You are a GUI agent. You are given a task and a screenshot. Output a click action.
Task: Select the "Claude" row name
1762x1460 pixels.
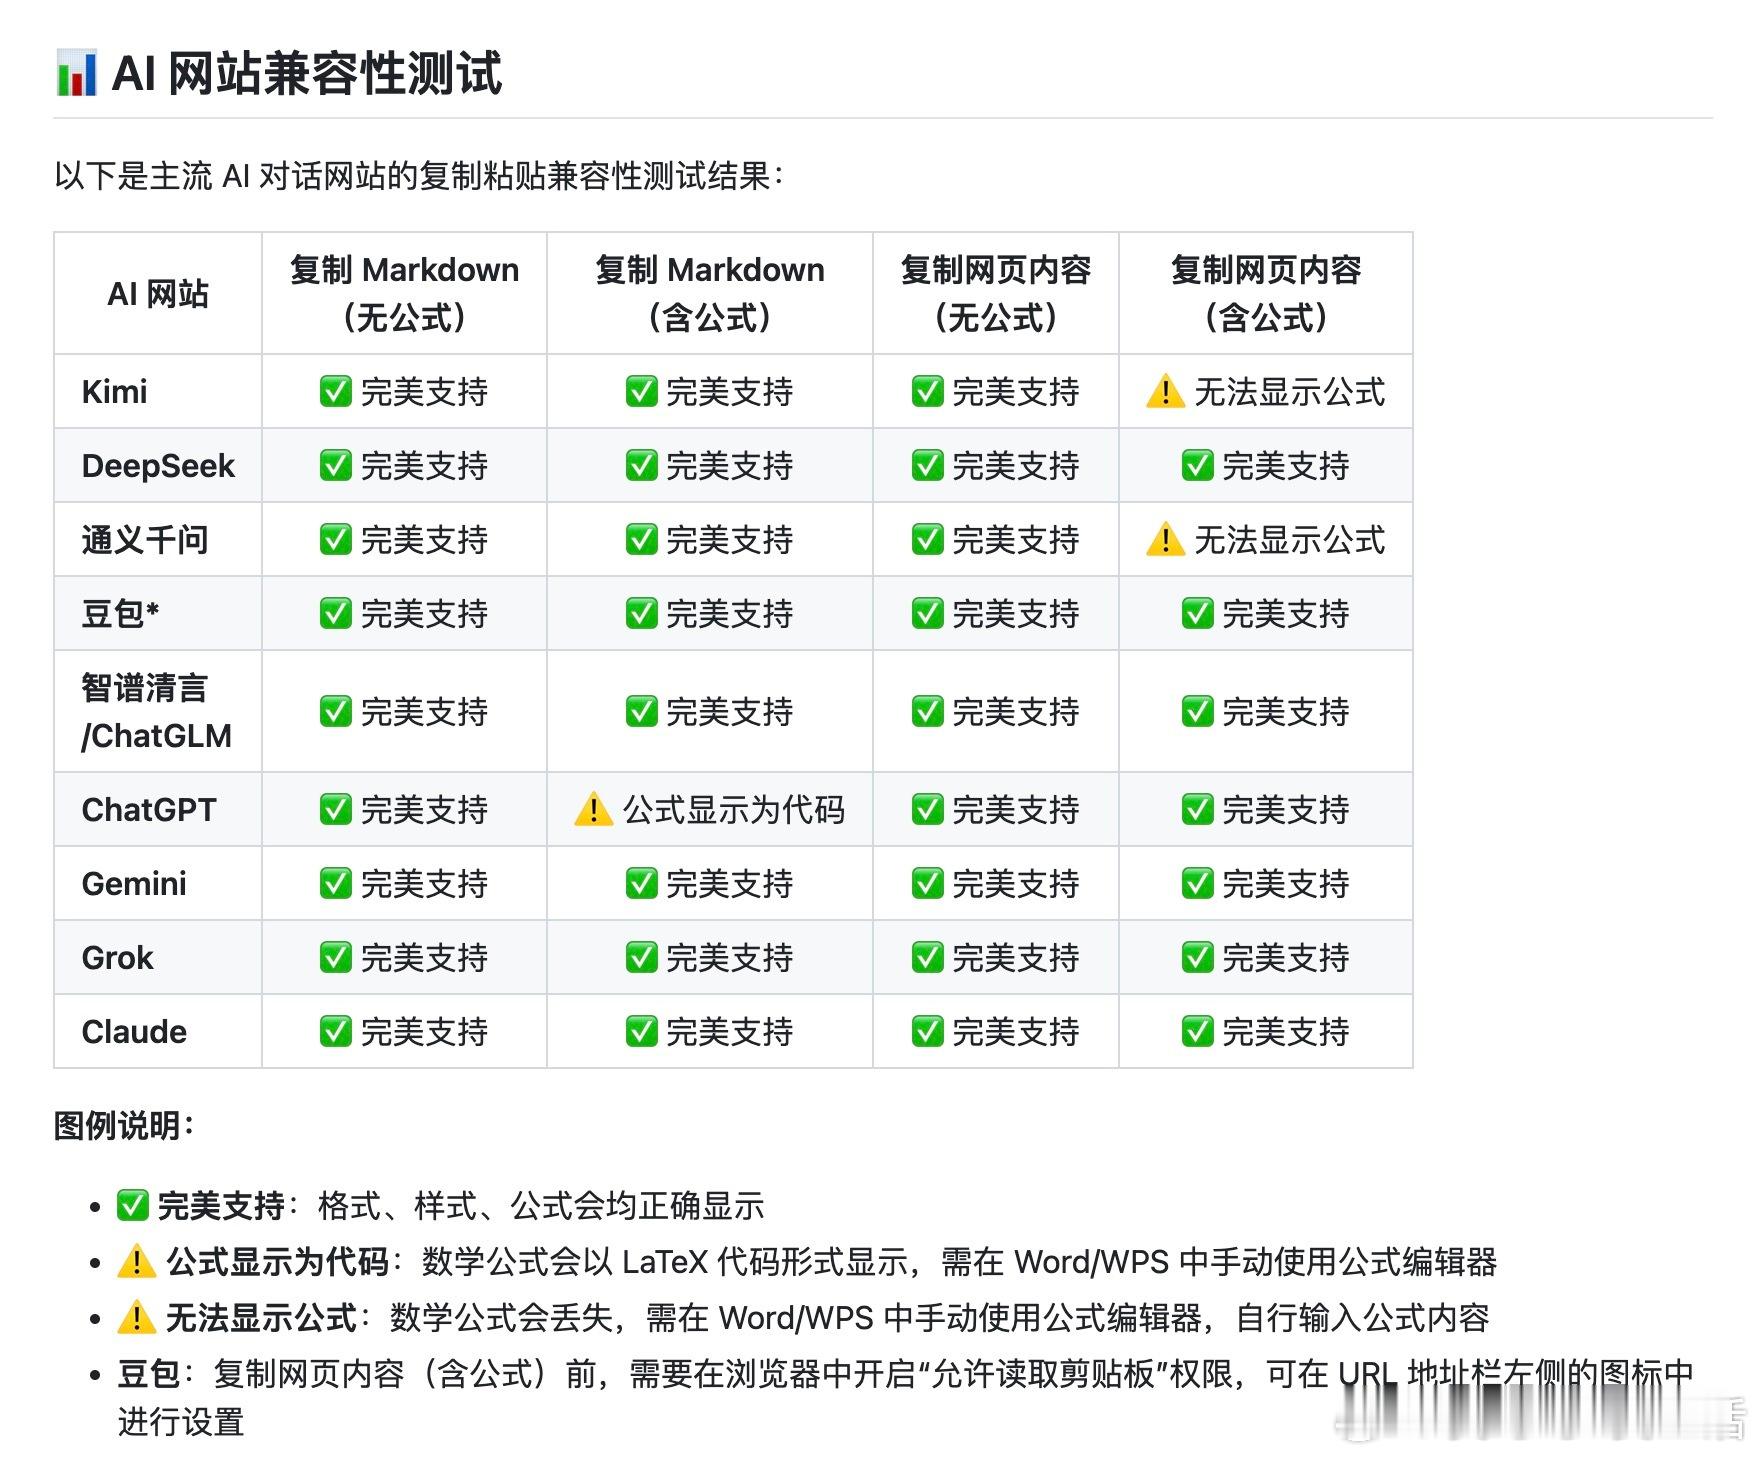134,1031
